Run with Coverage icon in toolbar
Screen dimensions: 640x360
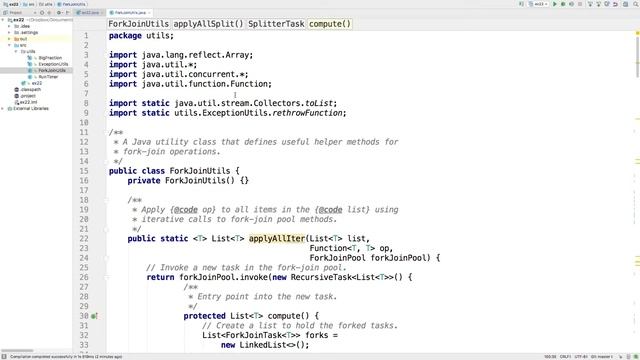click(x=571, y=4)
